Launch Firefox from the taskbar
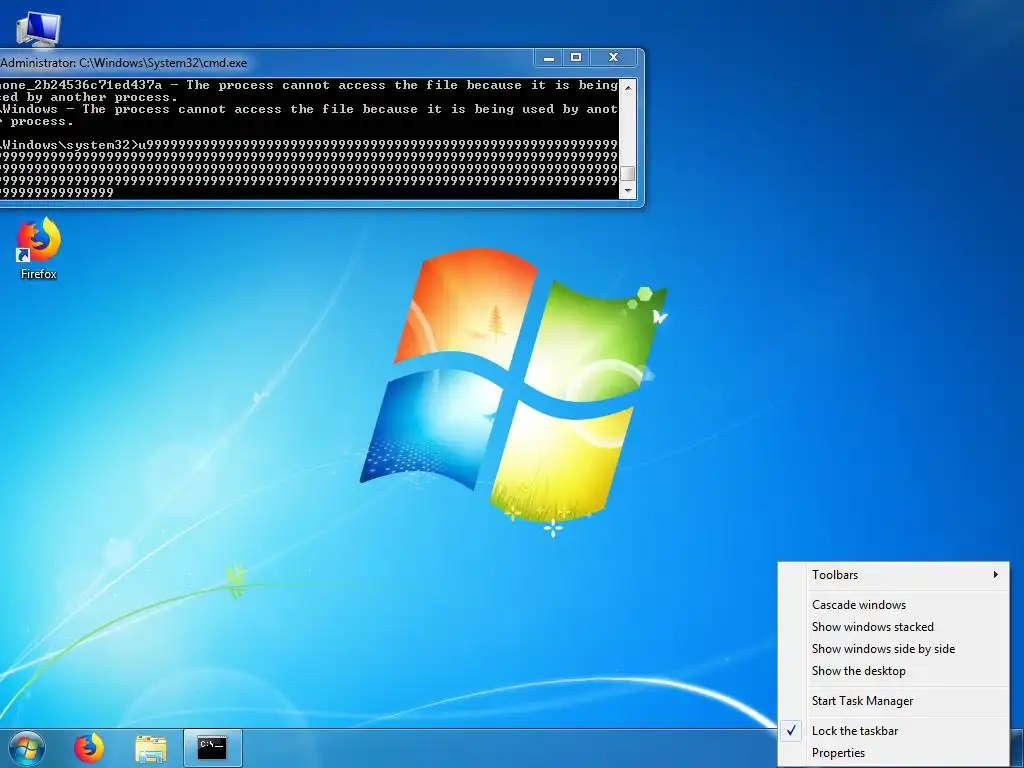The height and width of the screenshot is (768, 1024). (x=89, y=748)
